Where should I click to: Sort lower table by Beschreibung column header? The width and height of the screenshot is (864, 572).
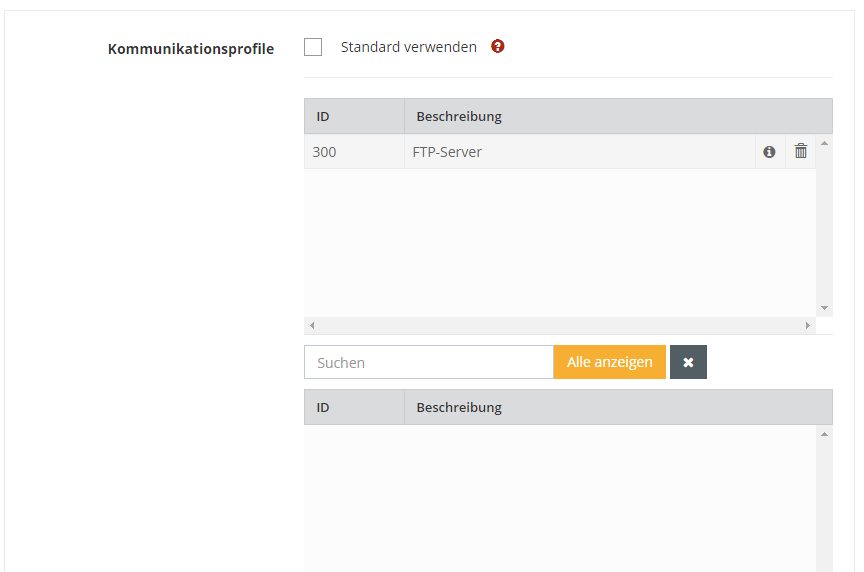coord(459,407)
